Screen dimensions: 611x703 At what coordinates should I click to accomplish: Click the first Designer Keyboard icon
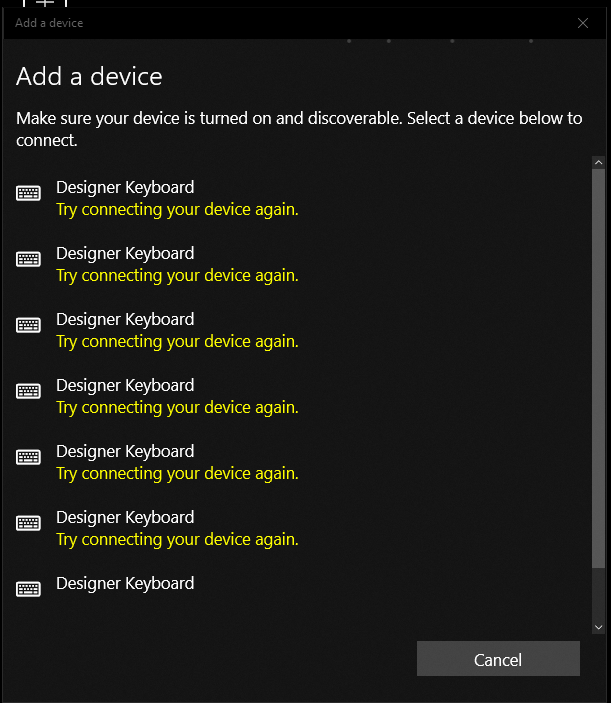tap(28, 193)
